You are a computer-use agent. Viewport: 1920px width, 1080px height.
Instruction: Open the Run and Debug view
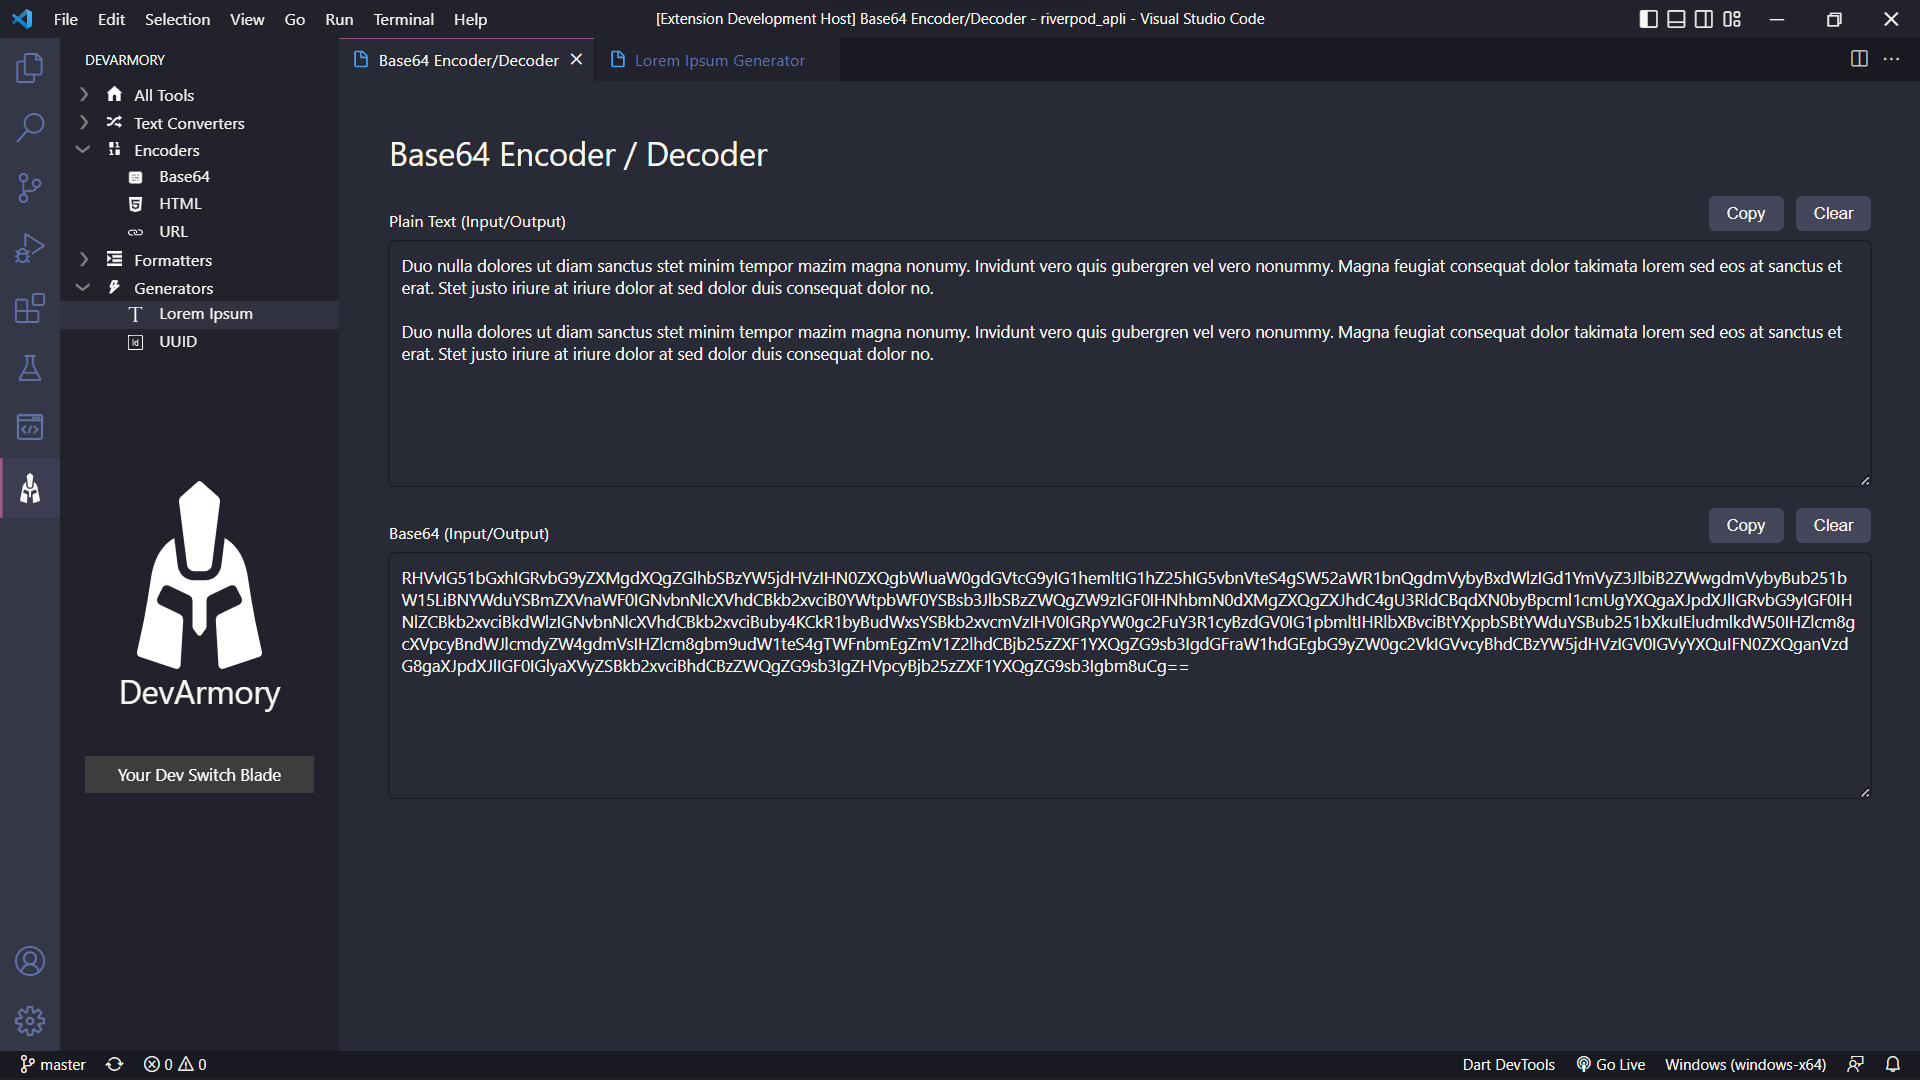coord(30,247)
